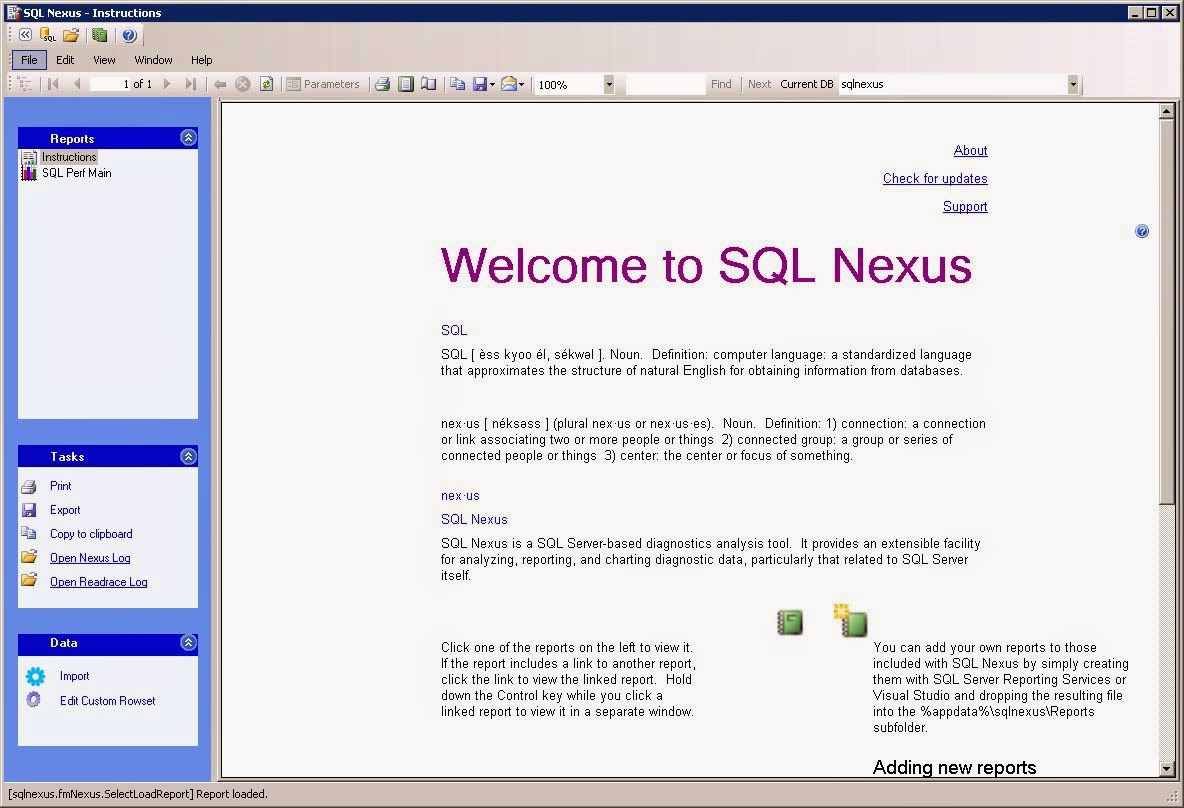Click the green report book icon in the report page
Image resolution: width=1184 pixels, height=808 pixels.
point(790,622)
